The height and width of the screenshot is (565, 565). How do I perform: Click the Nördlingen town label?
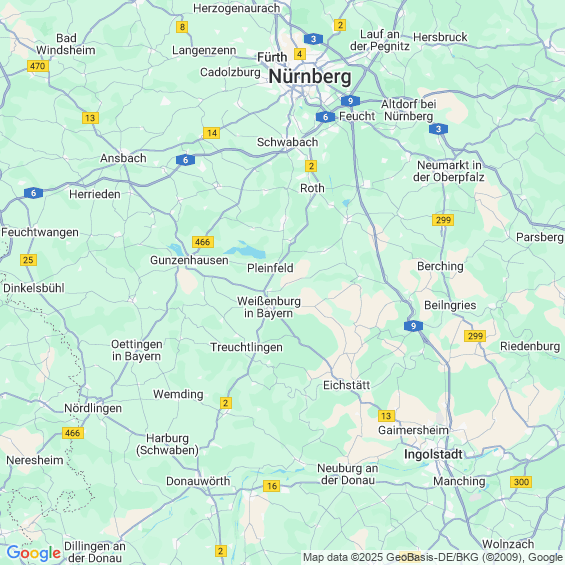93,408
